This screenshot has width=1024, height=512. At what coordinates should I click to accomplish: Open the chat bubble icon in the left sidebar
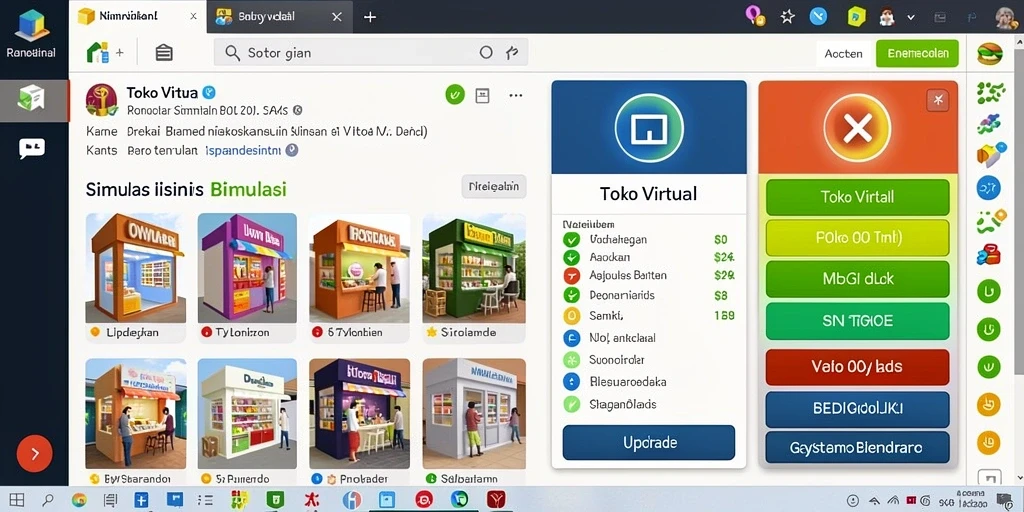point(31,149)
